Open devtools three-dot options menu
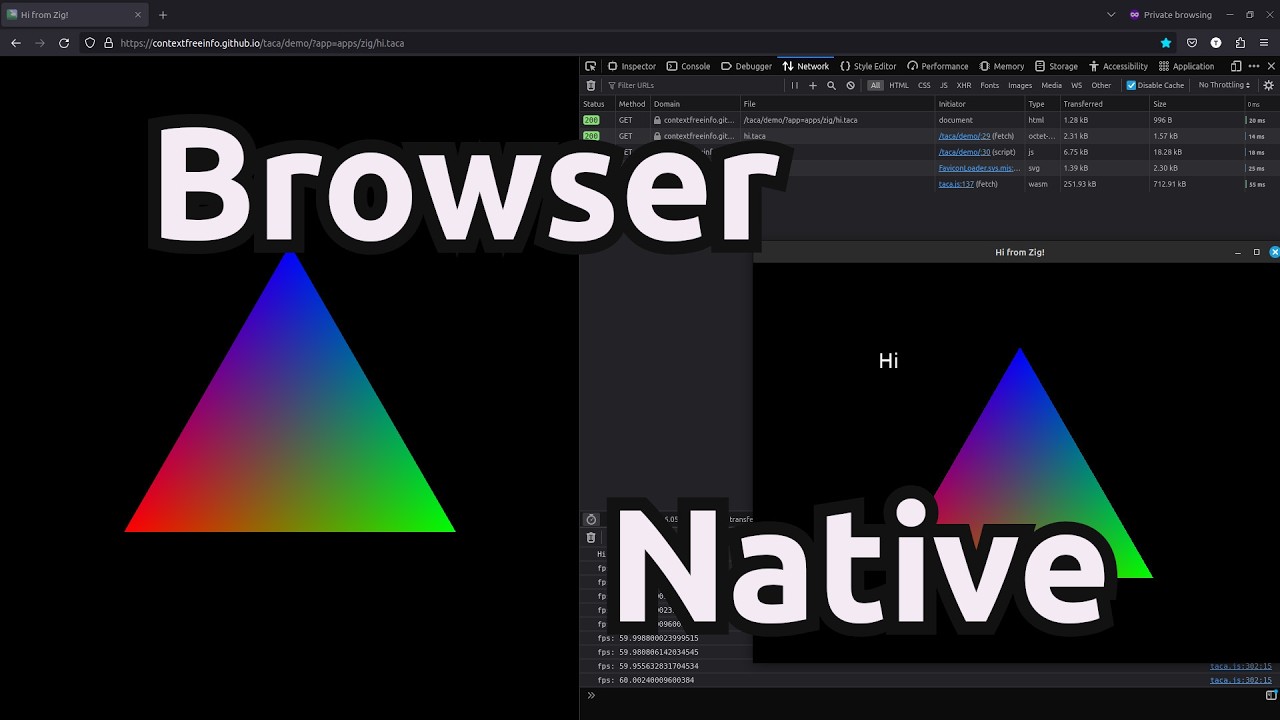Viewport: 1280px width, 720px height. 1254,66
